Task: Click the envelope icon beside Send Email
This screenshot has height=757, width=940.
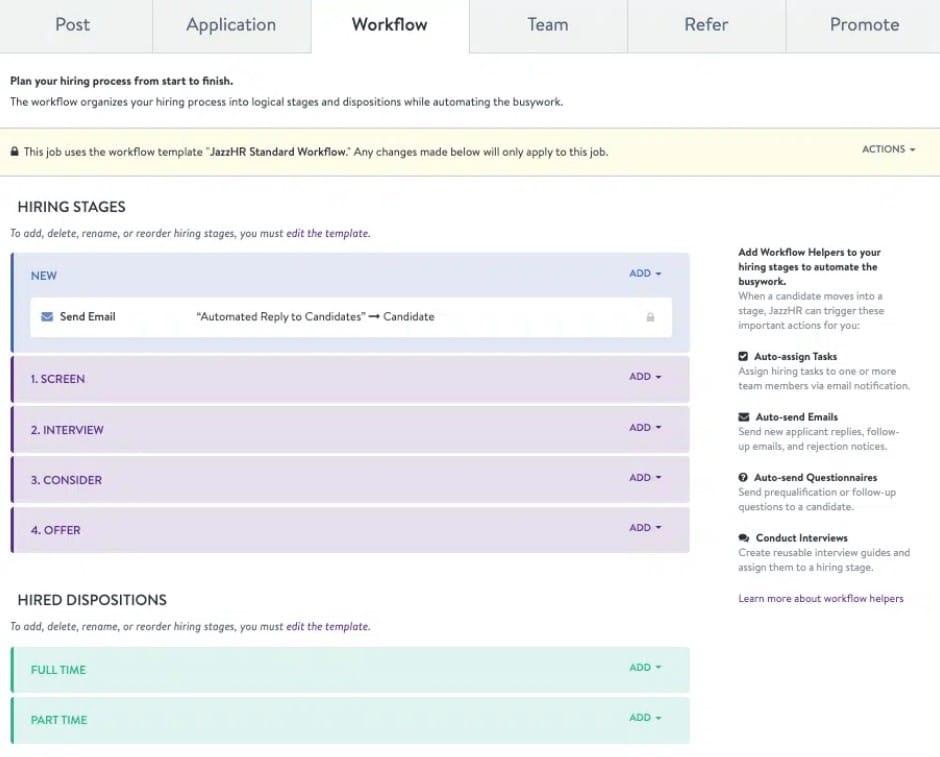Action: click(47, 316)
